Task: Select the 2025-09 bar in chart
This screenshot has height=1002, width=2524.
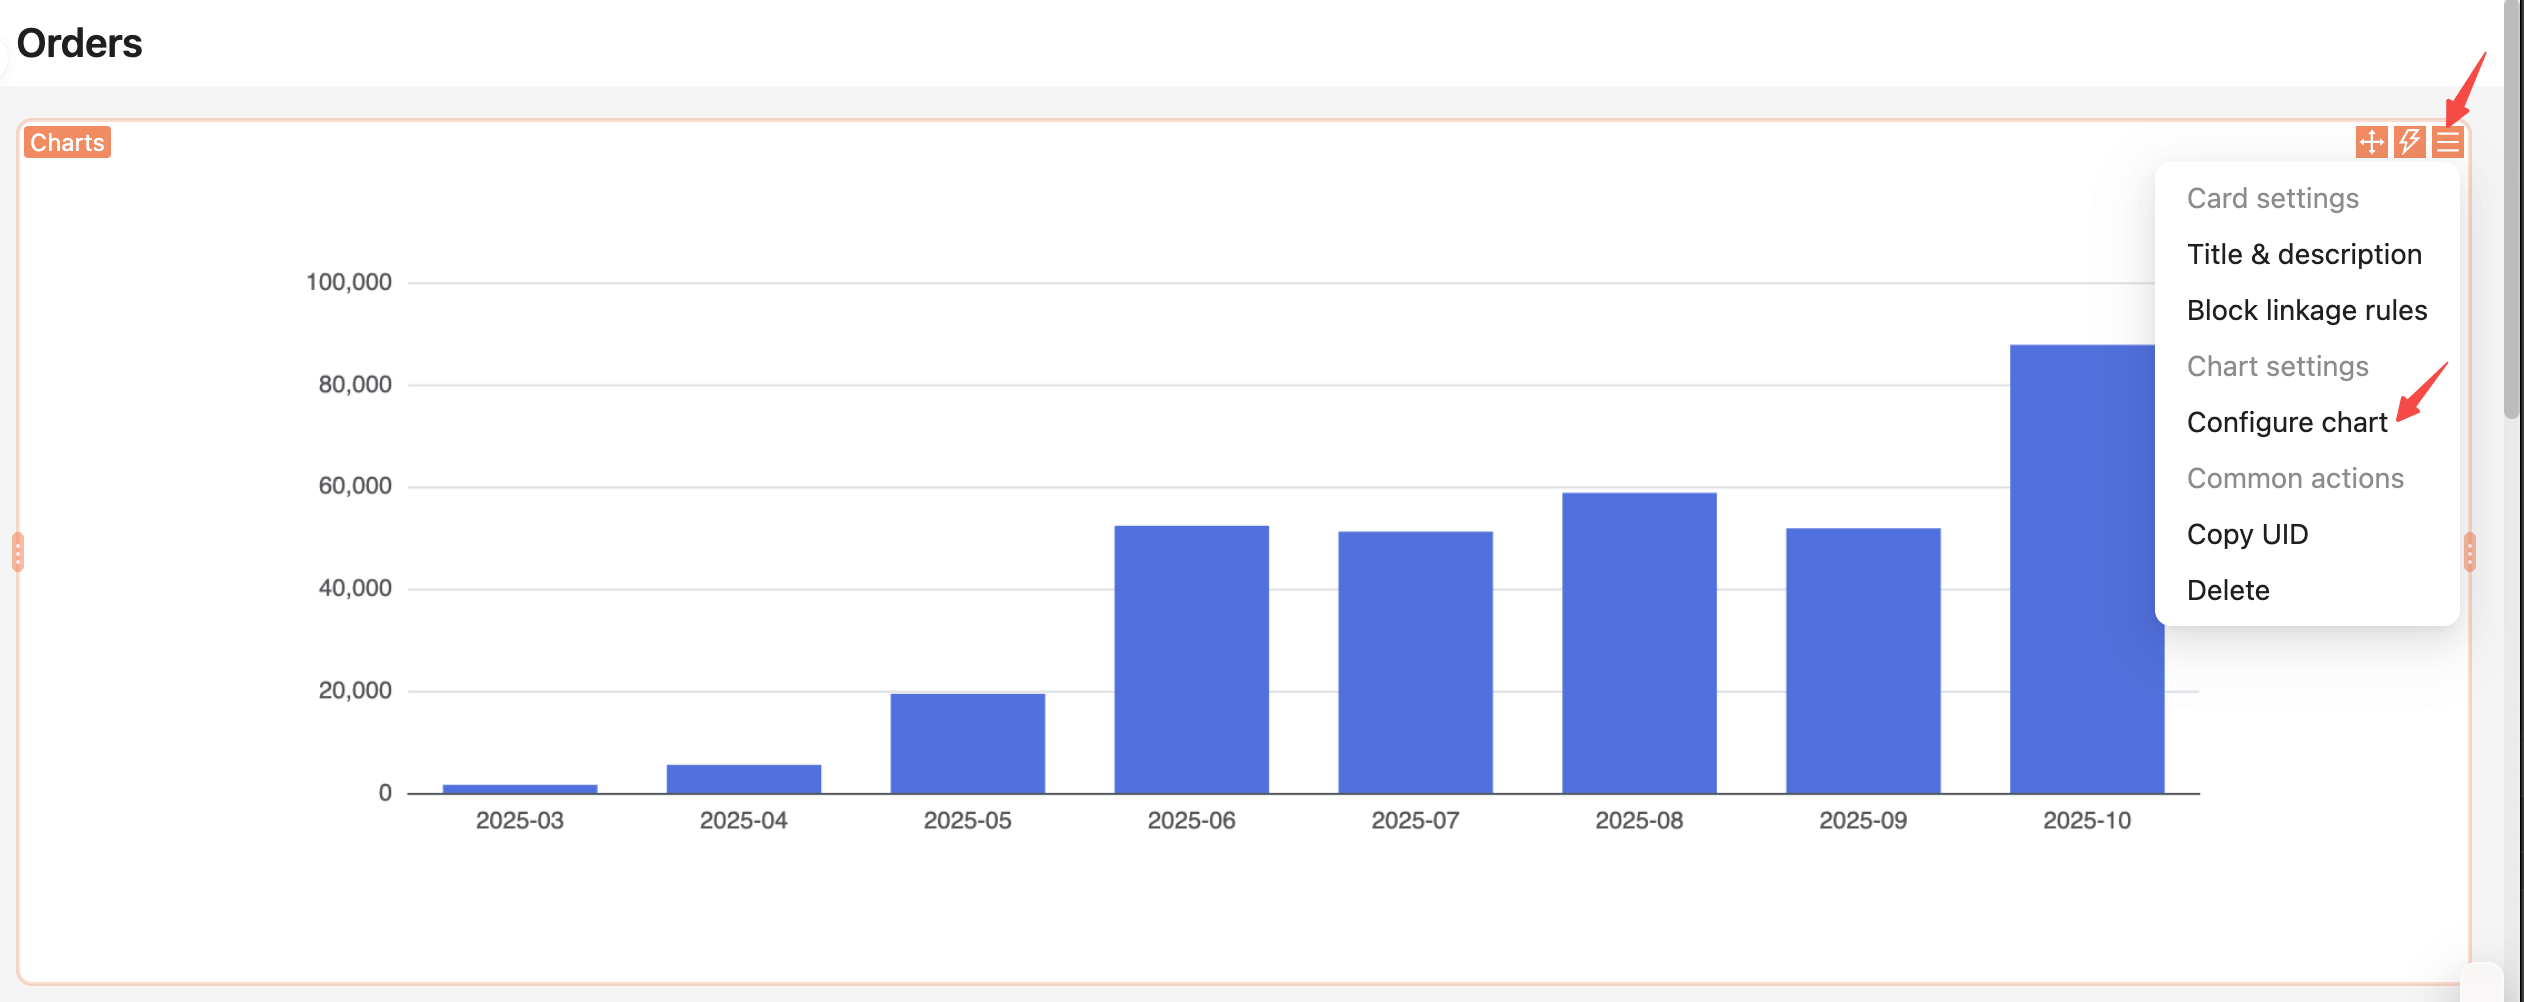Action: [1863, 661]
